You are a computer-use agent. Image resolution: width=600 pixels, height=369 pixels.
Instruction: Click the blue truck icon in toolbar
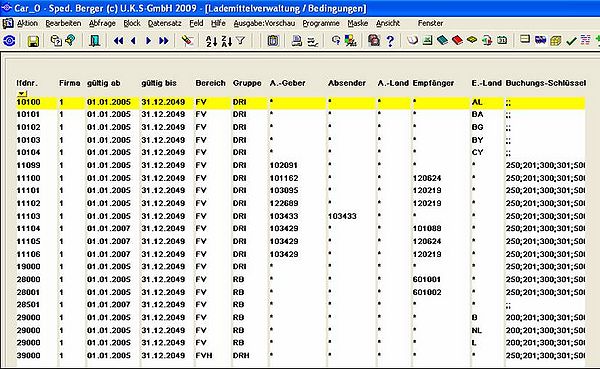click(x=540, y=40)
